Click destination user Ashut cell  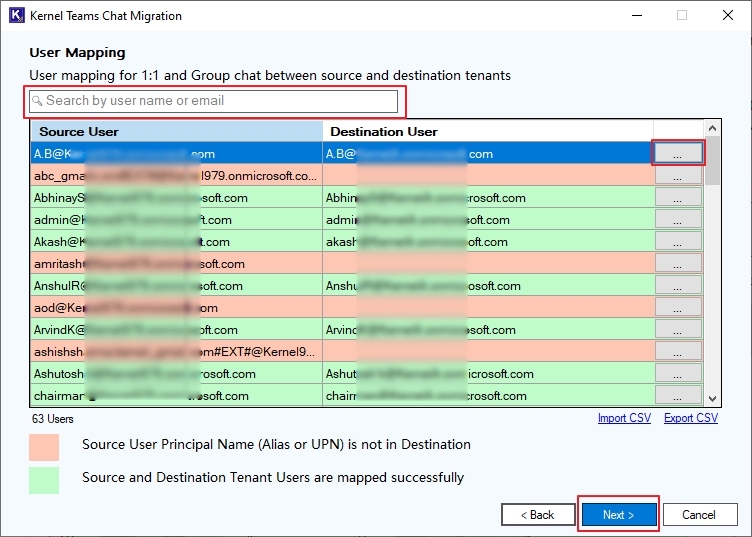488,374
